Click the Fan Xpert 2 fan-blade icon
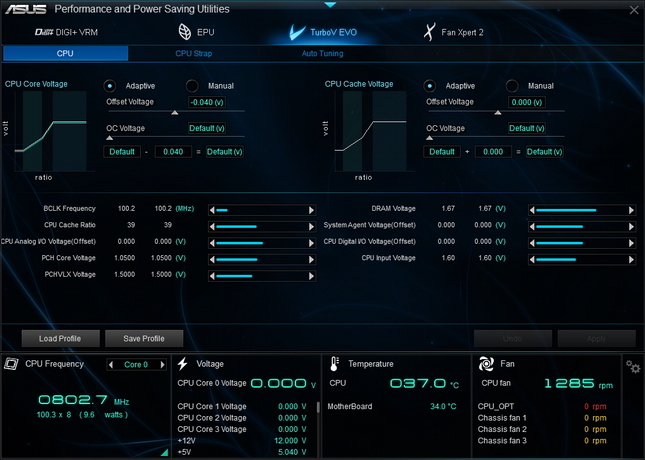The width and height of the screenshot is (645, 460). click(429, 32)
